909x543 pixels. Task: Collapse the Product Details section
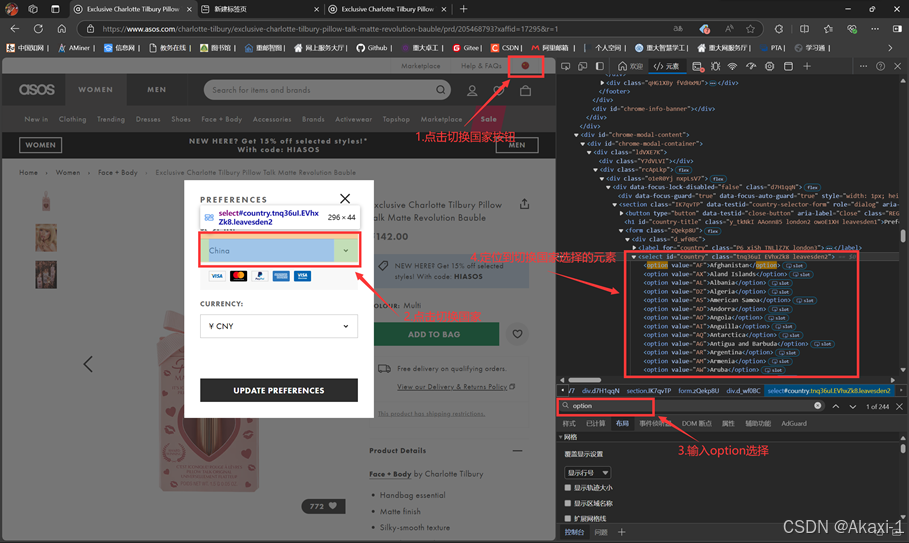[x=517, y=450]
